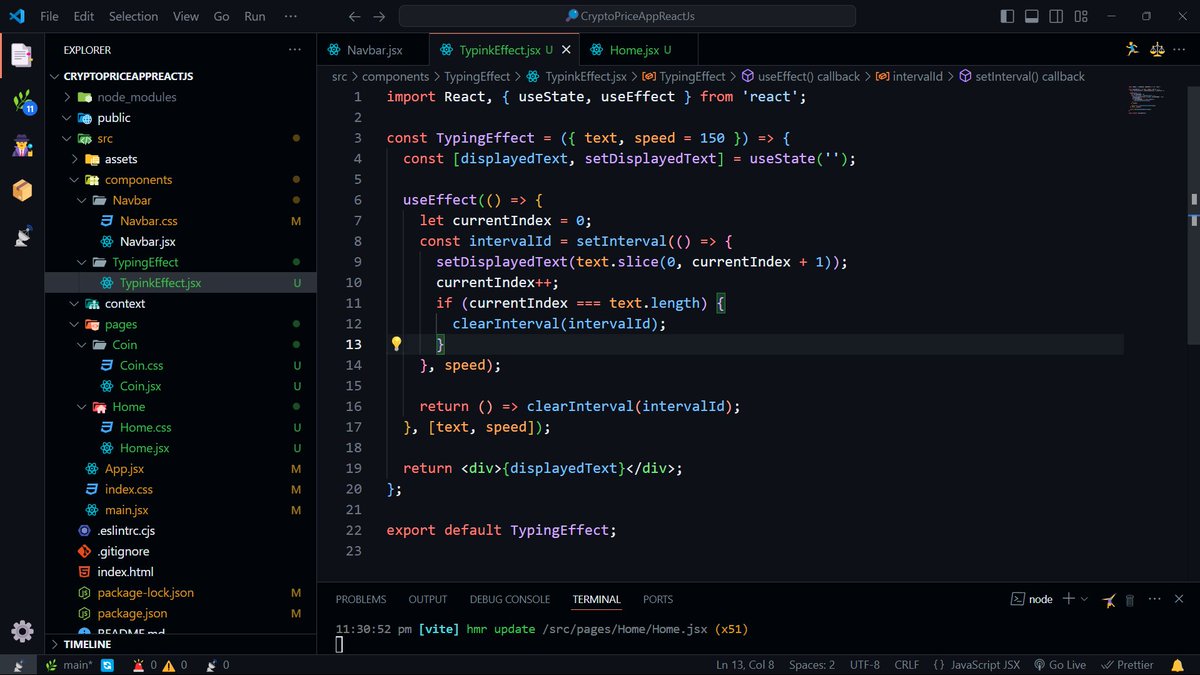Change encoding via UTF-8
Image resolution: width=1200 pixels, height=675 pixels.
tap(864, 665)
